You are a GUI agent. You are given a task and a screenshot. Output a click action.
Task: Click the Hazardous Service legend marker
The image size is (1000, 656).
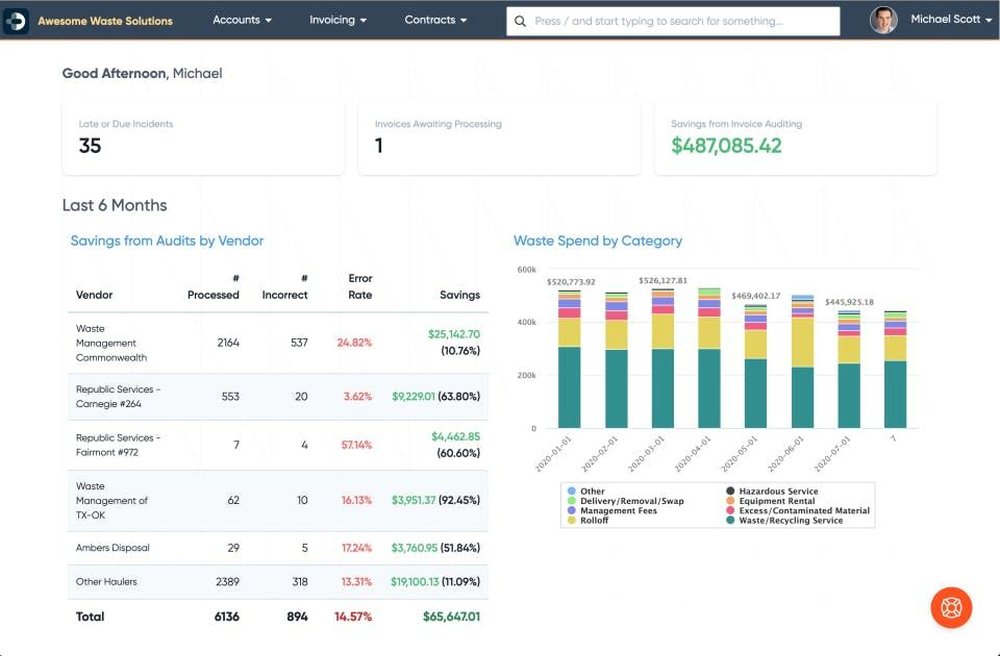point(731,492)
